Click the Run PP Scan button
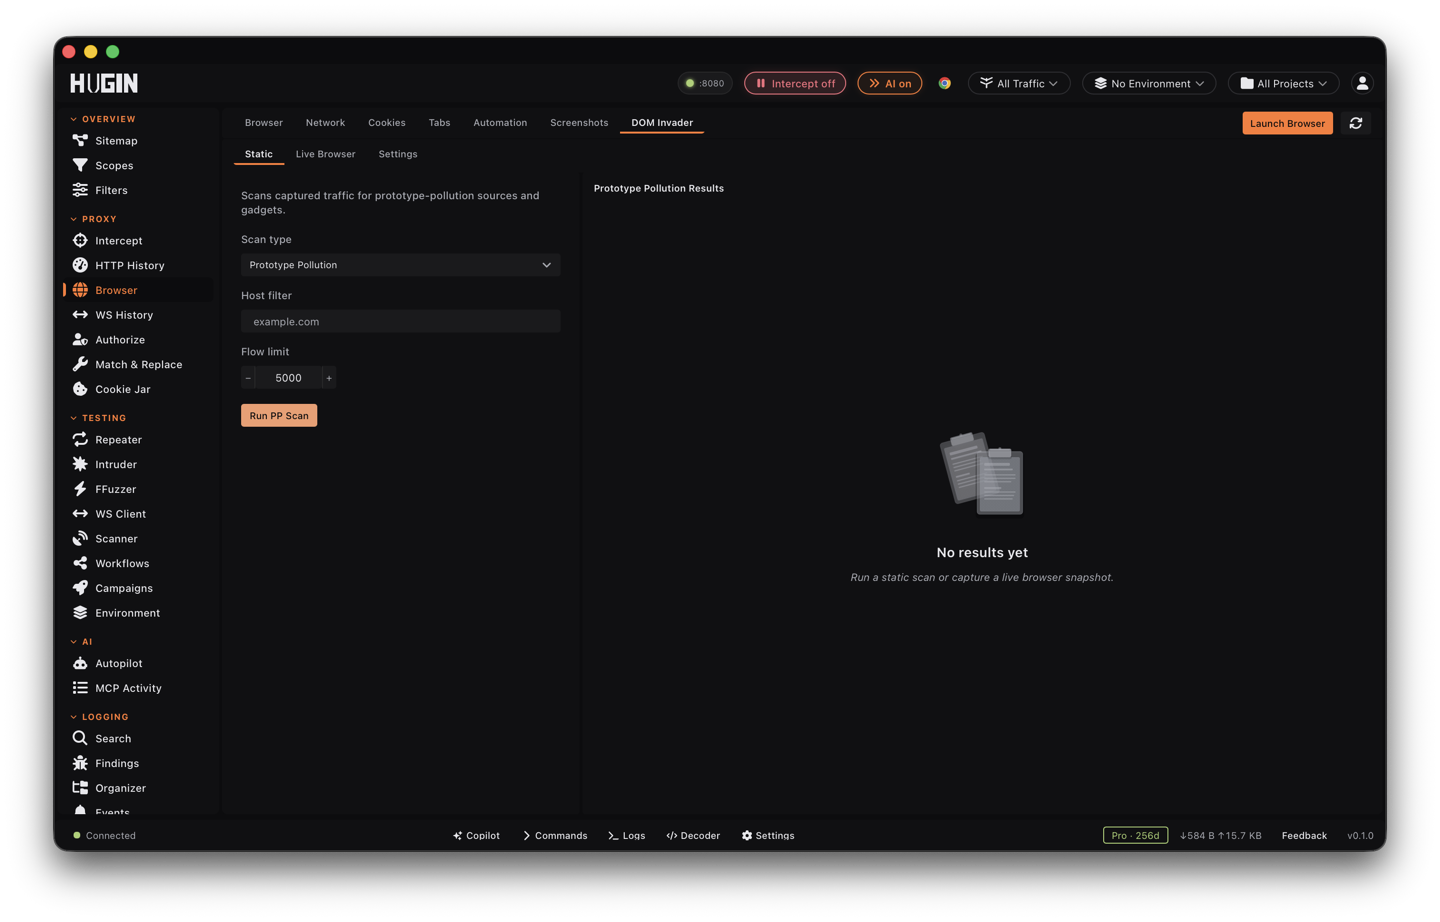The width and height of the screenshot is (1440, 922). (x=279, y=416)
